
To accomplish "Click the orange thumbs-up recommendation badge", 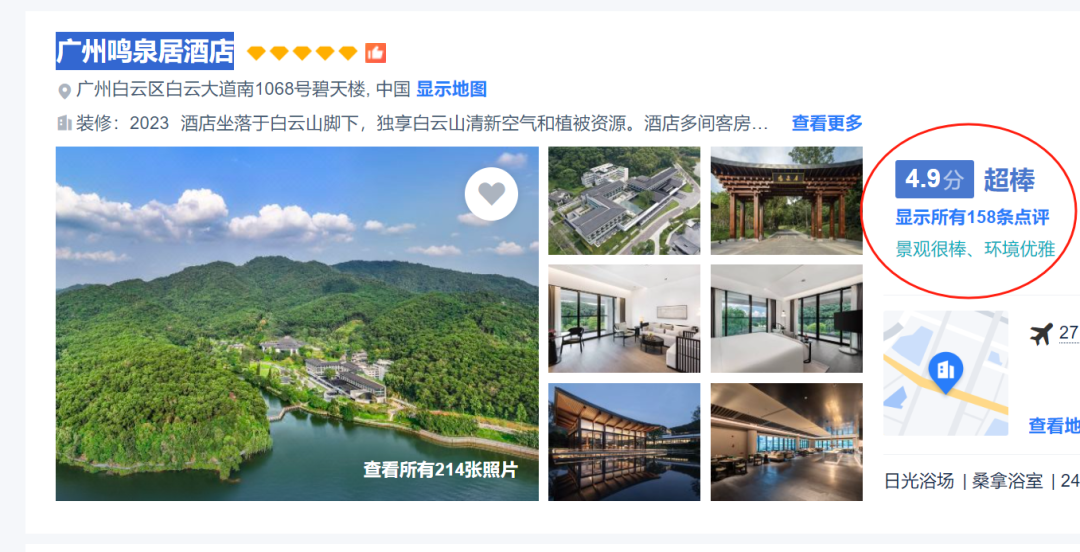I will point(375,52).
